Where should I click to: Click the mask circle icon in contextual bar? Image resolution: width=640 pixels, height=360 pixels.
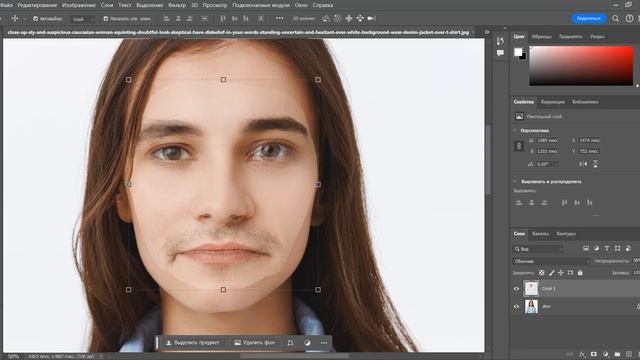307,343
